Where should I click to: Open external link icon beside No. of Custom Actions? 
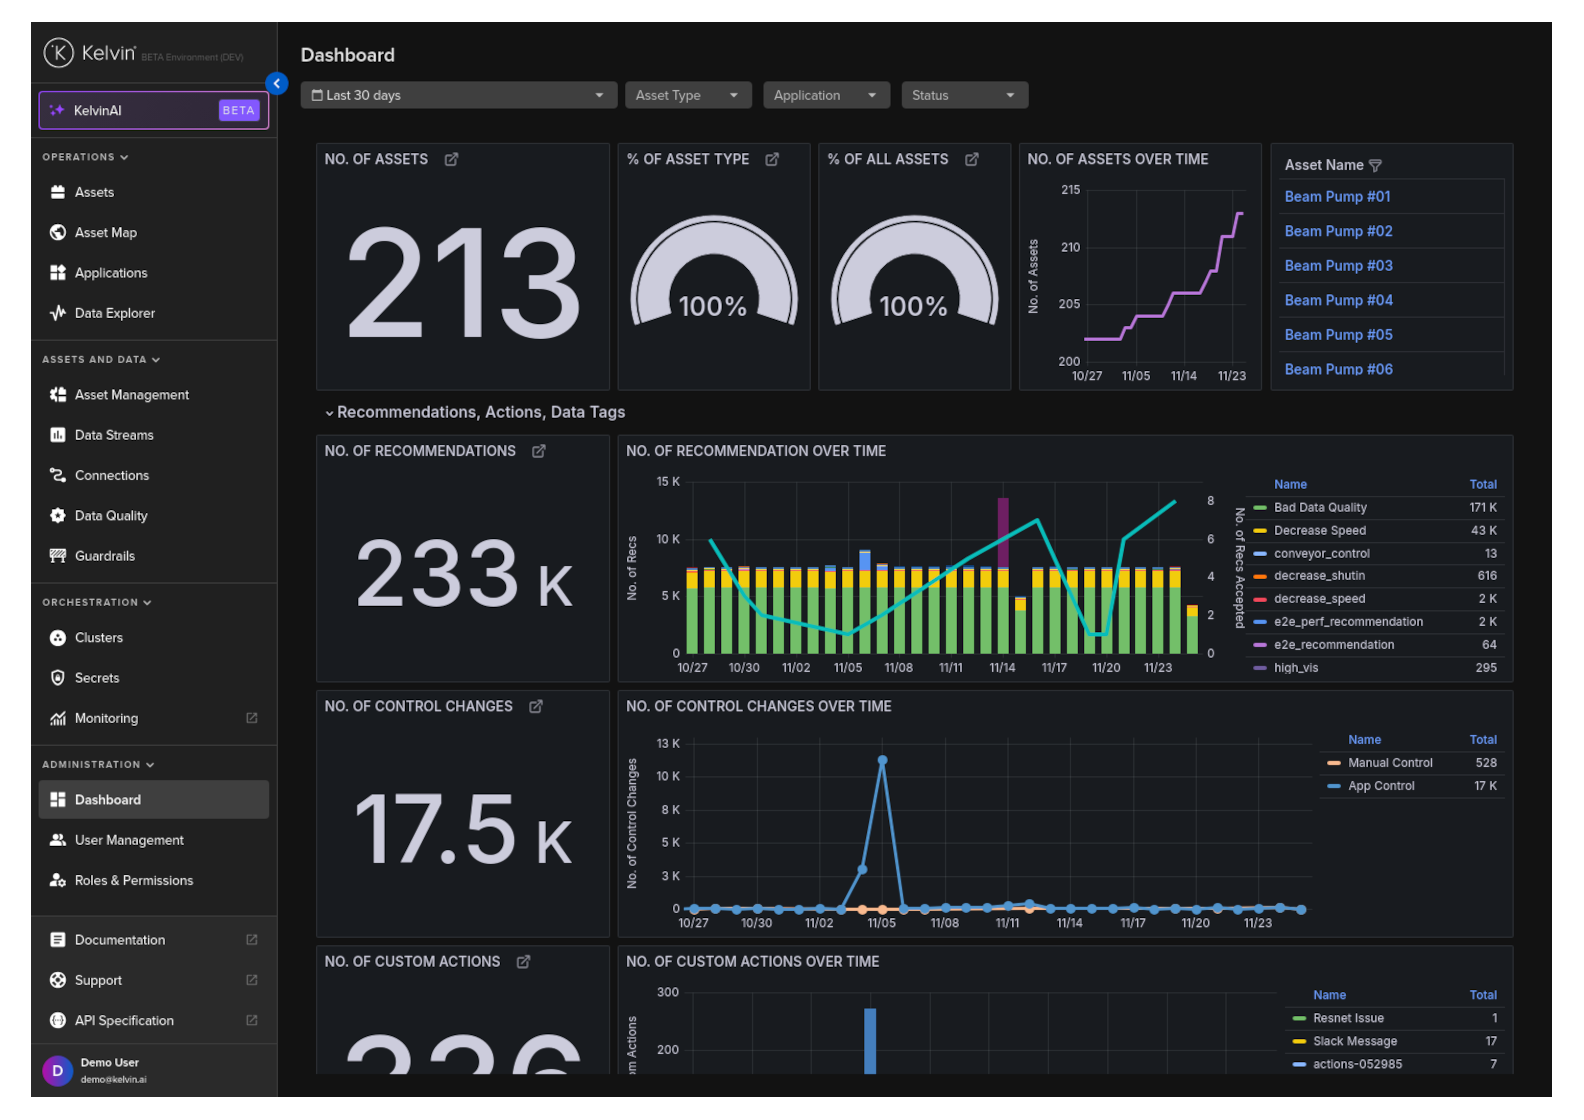point(523,961)
